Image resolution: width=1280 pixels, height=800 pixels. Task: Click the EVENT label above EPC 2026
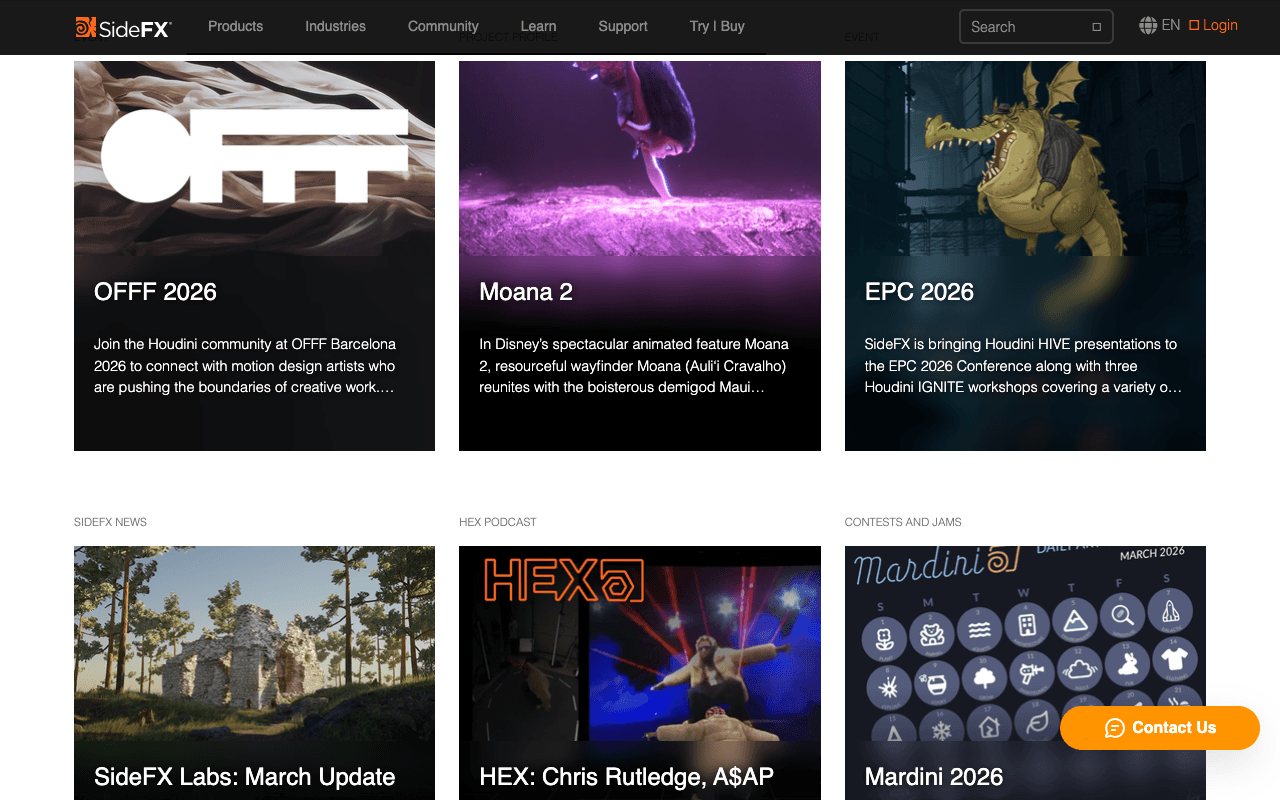(x=862, y=37)
